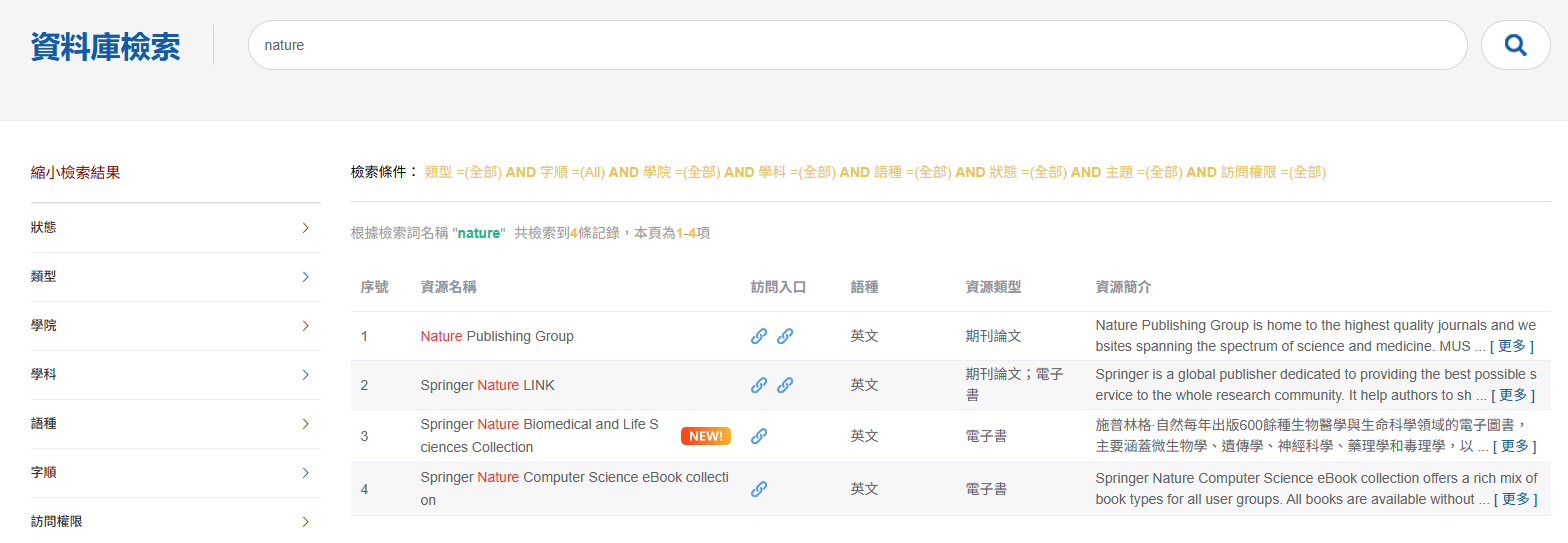Click the 語種 column header
This screenshot has width=1568, height=543.
(x=864, y=287)
